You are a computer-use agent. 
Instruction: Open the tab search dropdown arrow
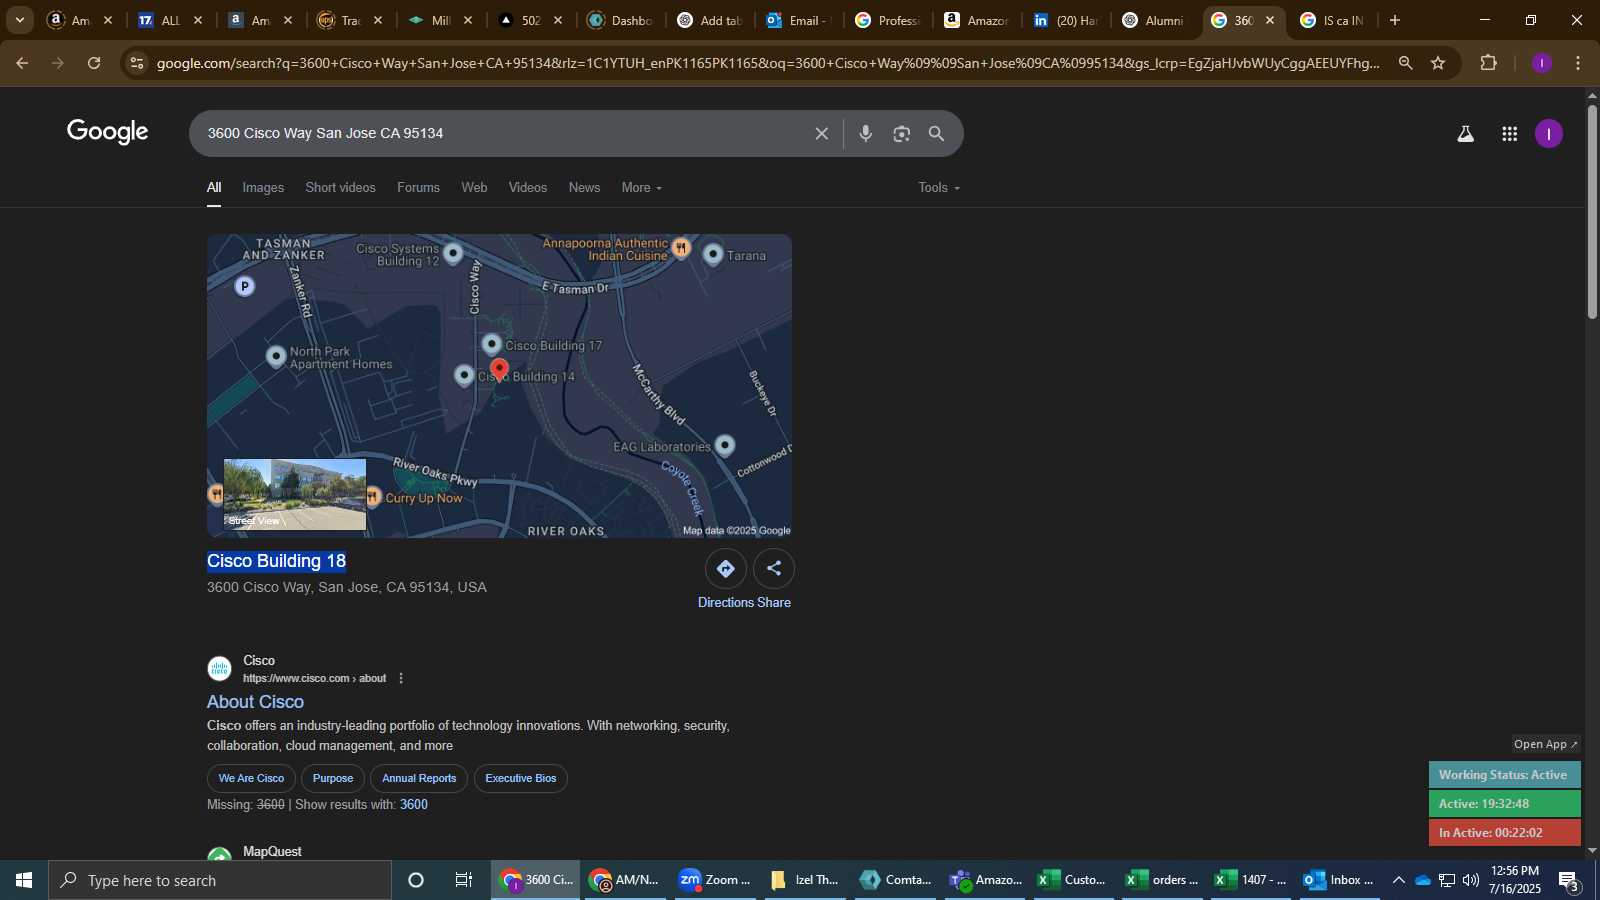[x=19, y=20]
